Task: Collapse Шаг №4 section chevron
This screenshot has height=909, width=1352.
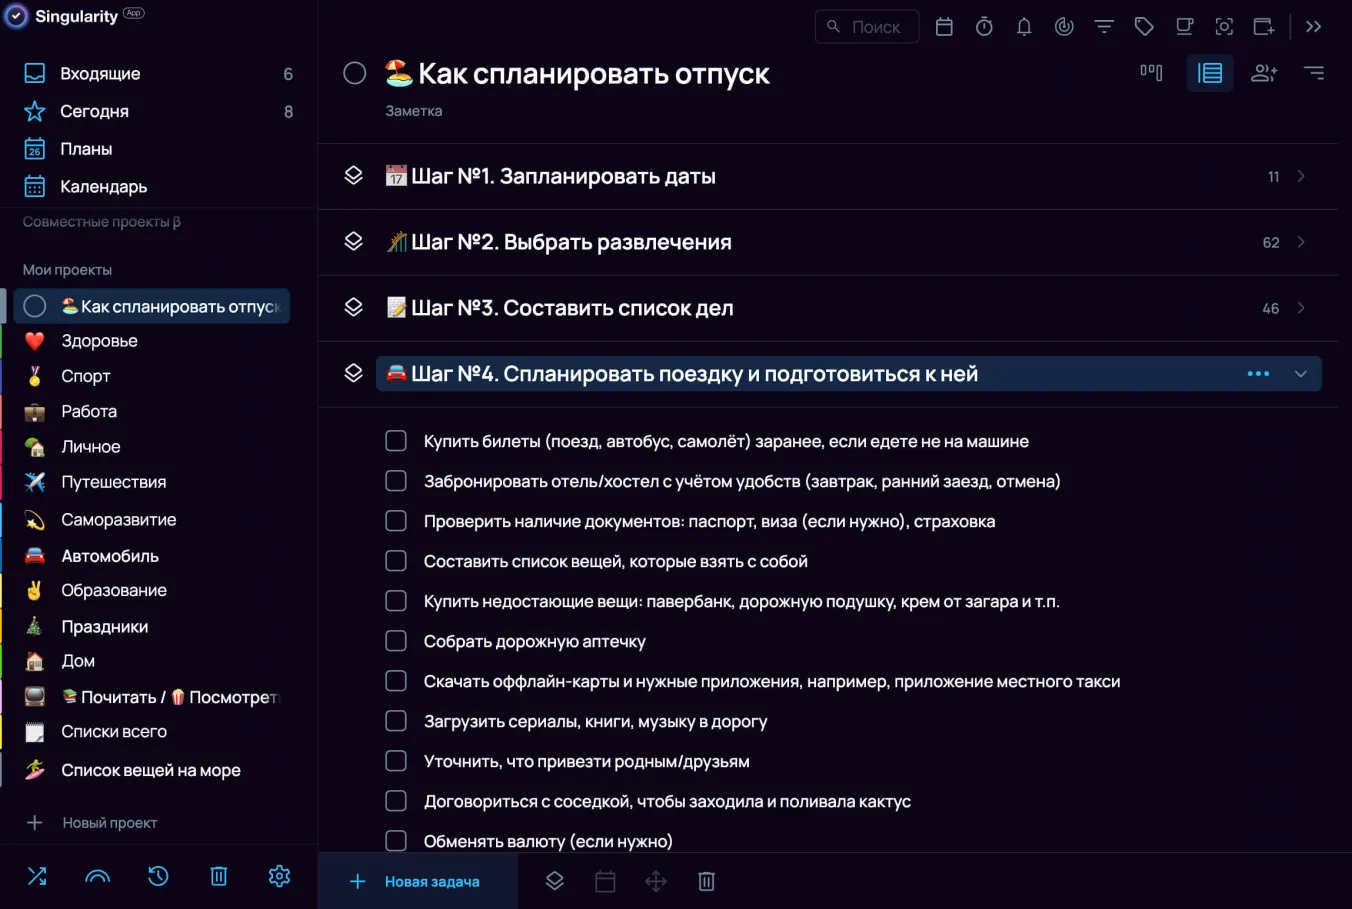Action: [1301, 374]
